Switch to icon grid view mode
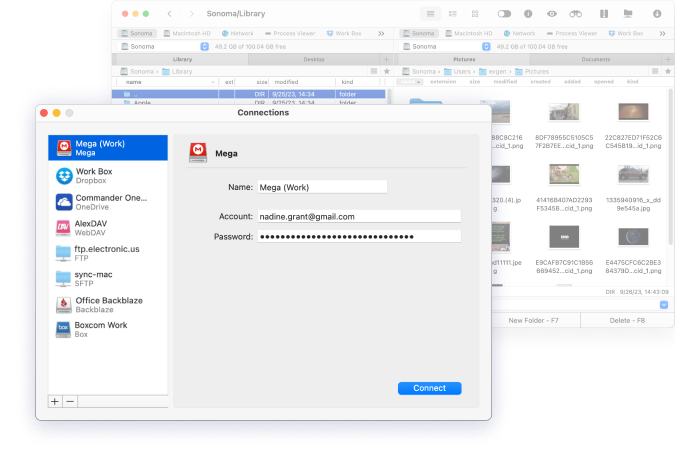Viewport: 675px width, 452px height. click(x=476, y=14)
